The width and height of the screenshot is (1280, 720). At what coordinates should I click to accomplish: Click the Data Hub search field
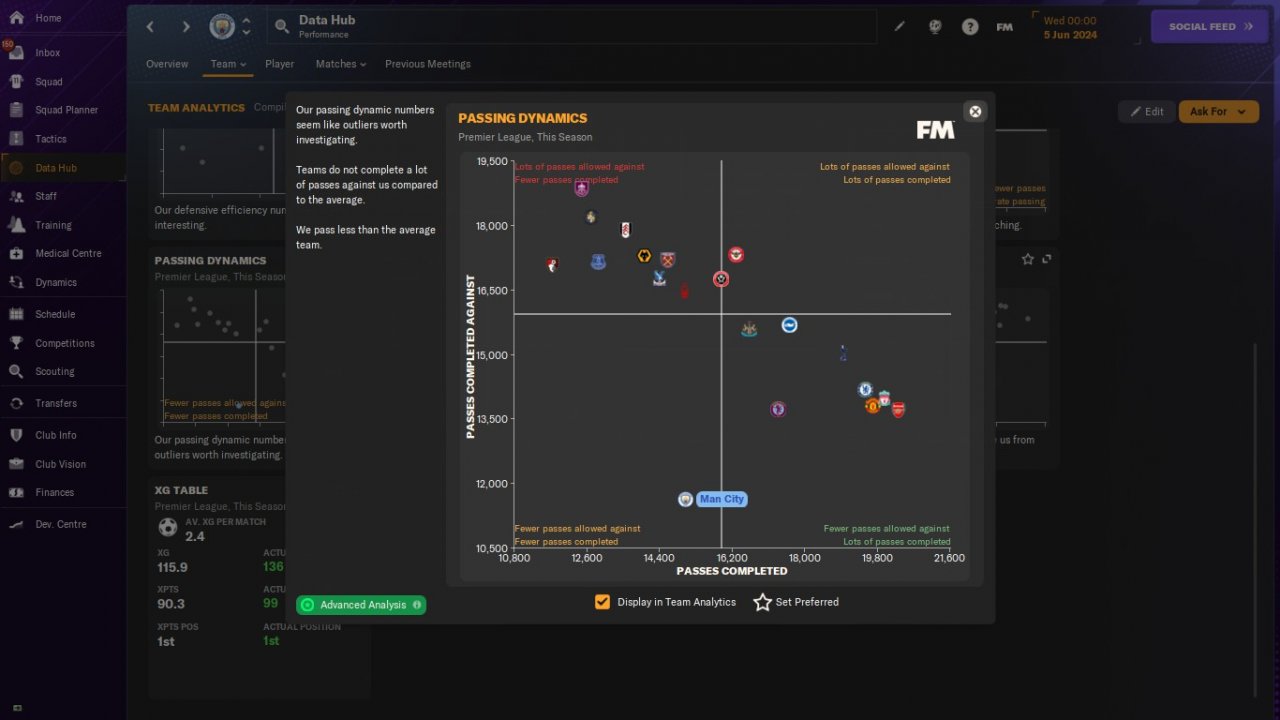point(572,27)
